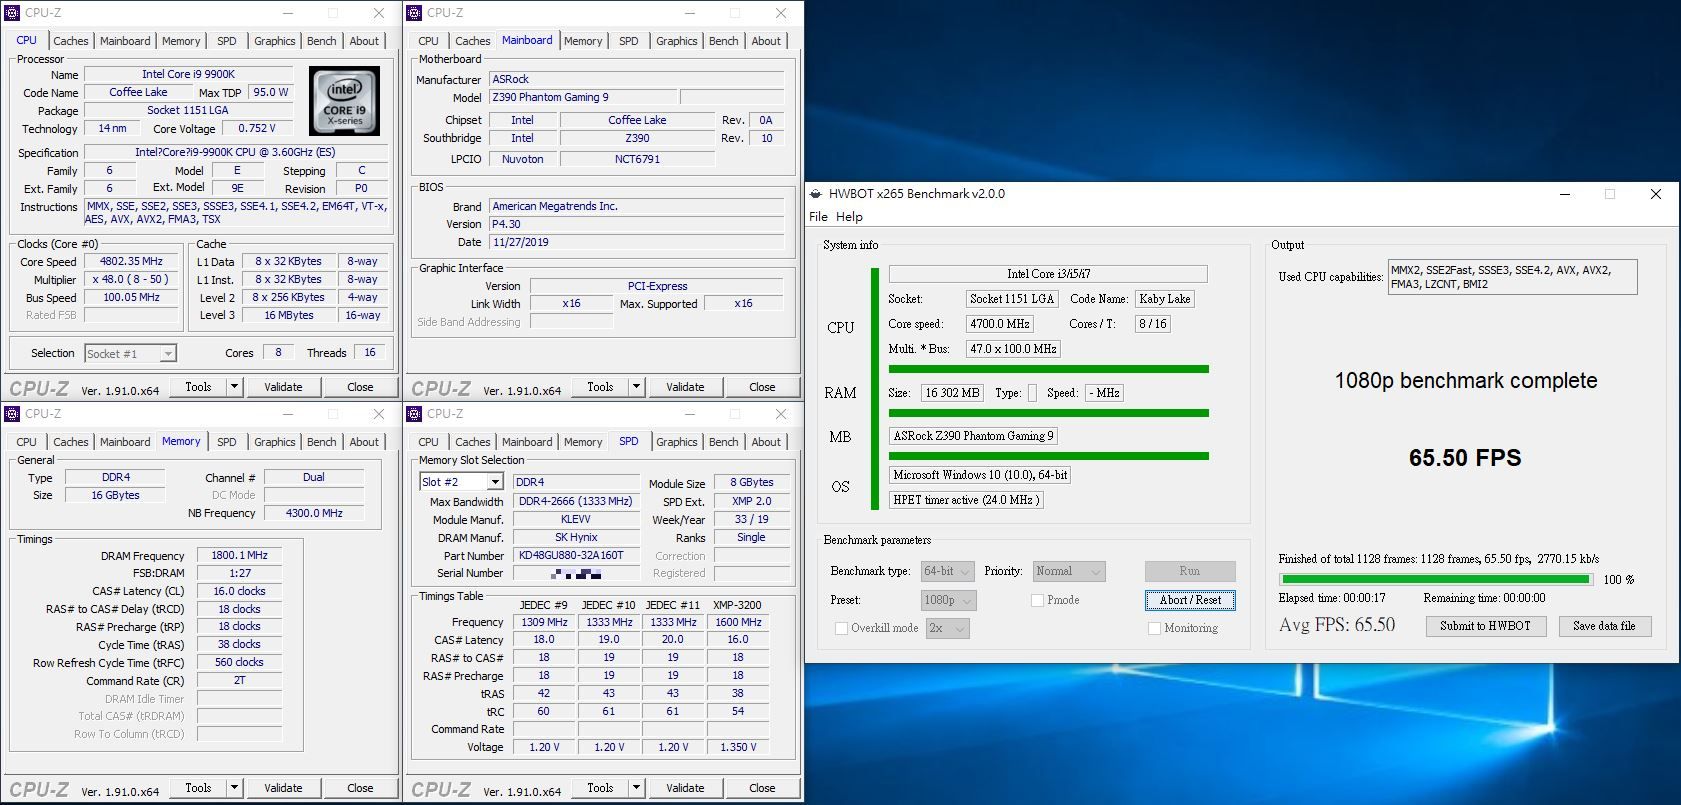1681x805 pixels.
Task: Open the Overkill 2x multiplier dropdown
Action: (x=948, y=628)
